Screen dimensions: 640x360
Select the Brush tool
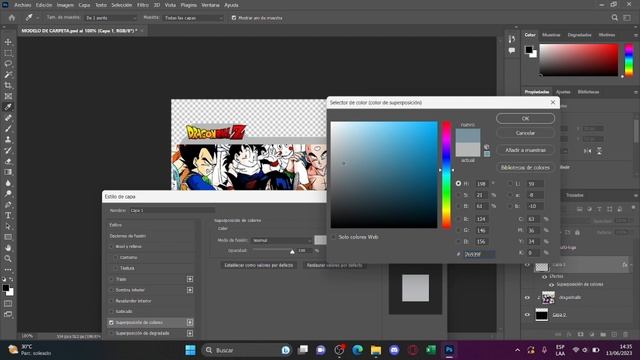pos(8,129)
